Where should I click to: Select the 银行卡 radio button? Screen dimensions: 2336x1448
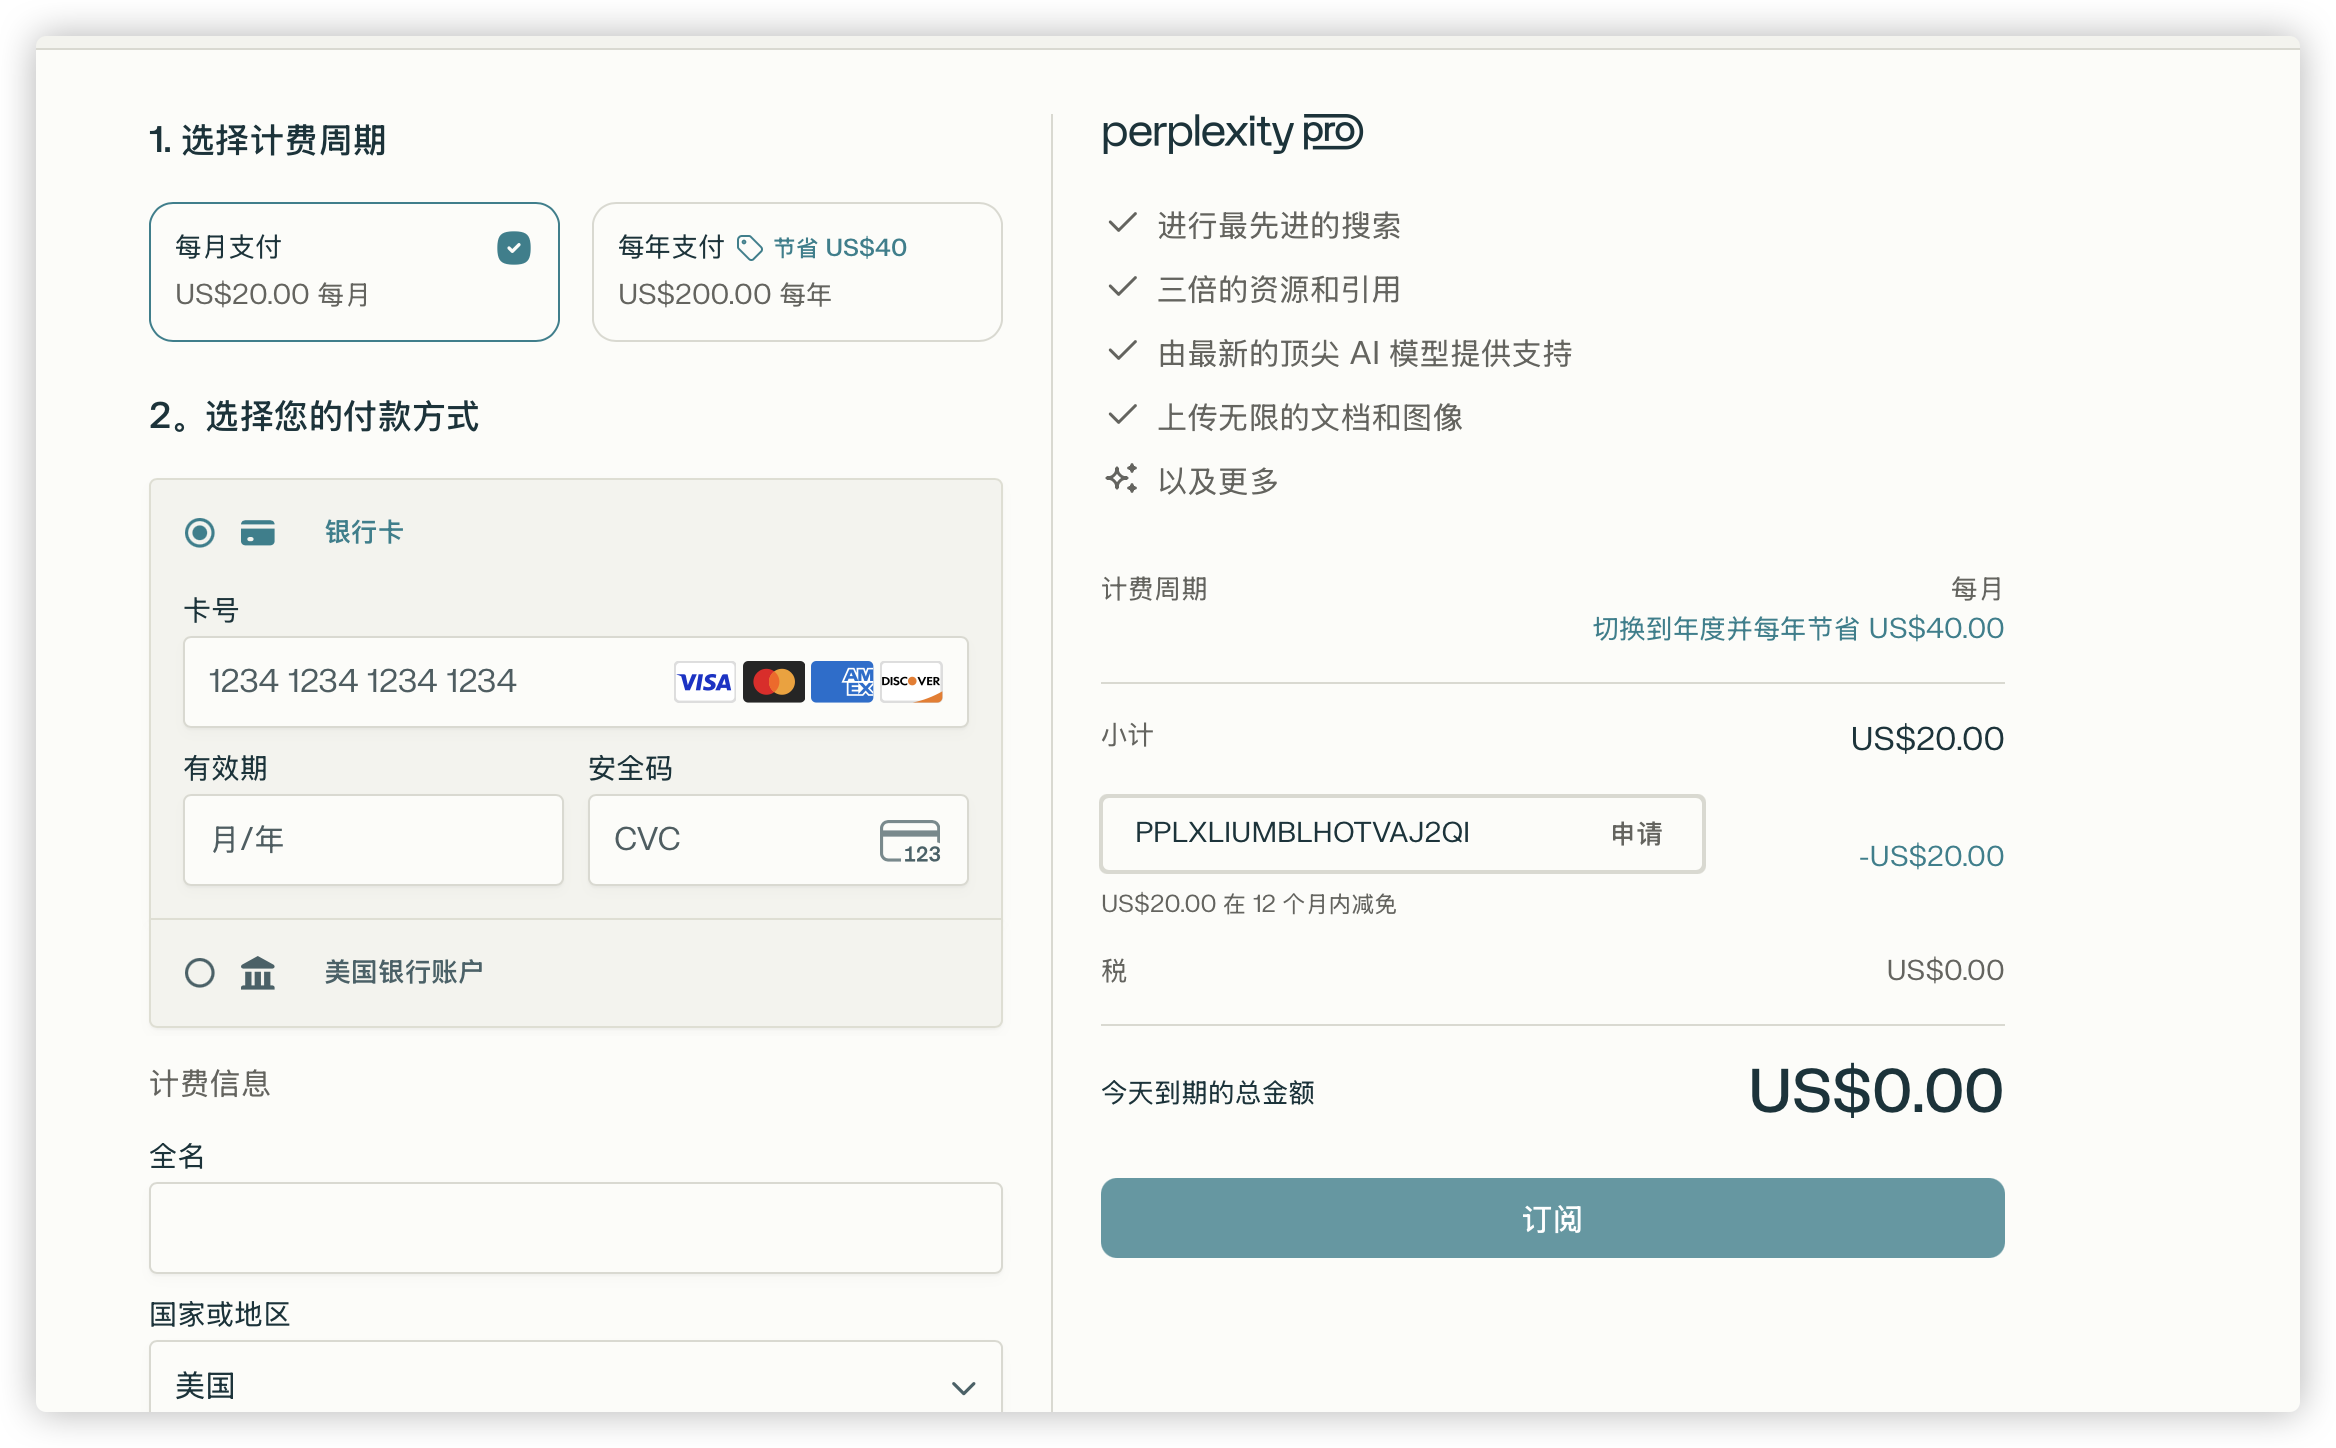click(x=200, y=532)
